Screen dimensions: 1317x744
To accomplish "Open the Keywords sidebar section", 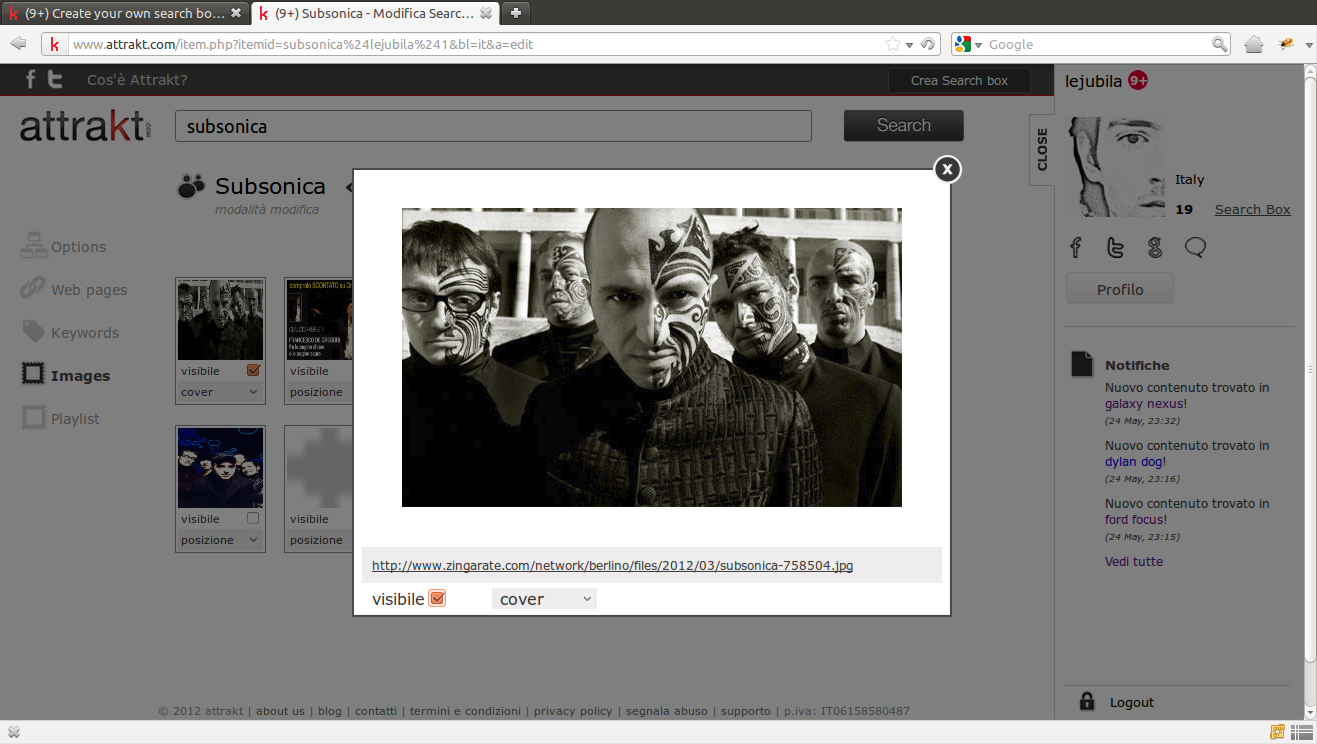I will click(70, 333).
